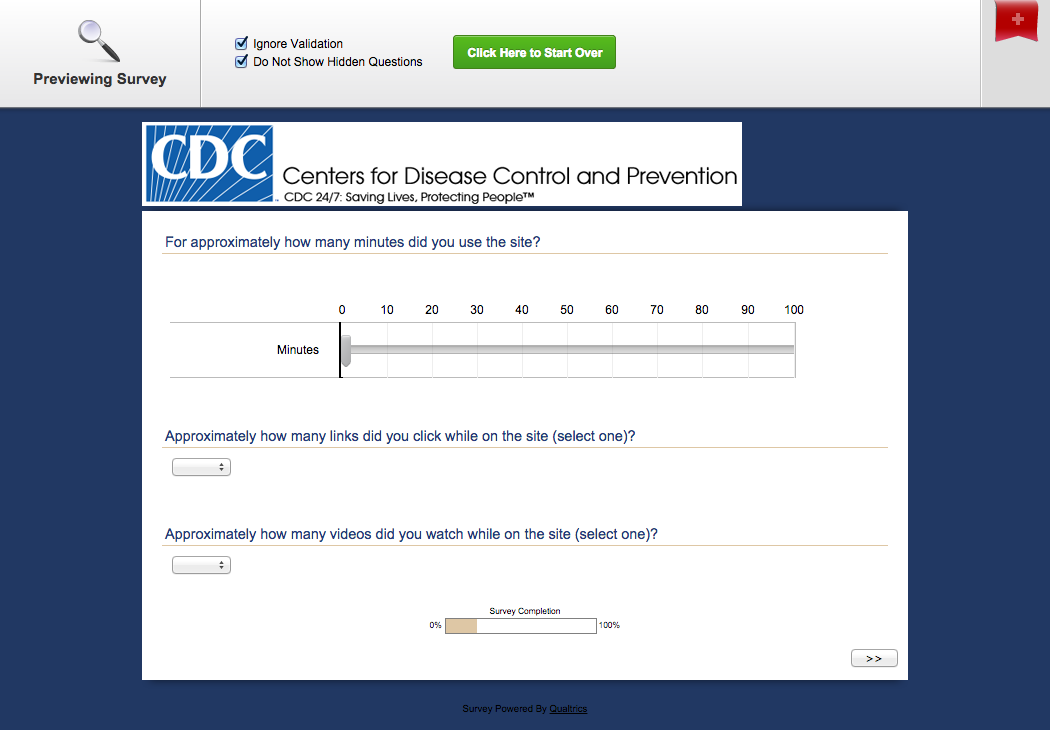Image resolution: width=1050 pixels, height=730 pixels.
Task: Open the links clicked dropdown
Action: (x=201, y=467)
